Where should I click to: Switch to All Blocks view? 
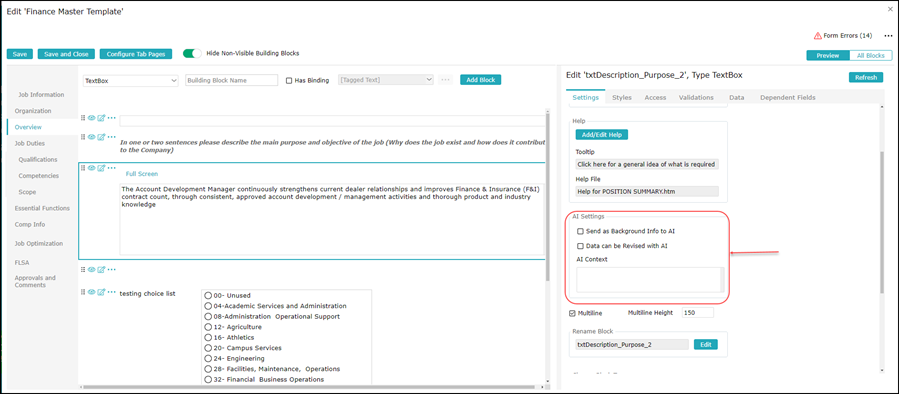click(870, 56)
